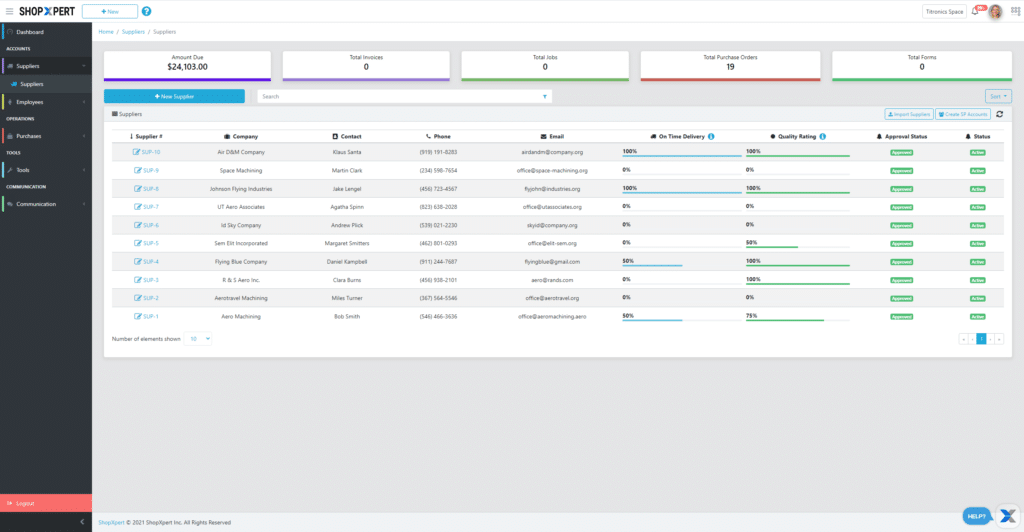Click the edit icon for SUP-10

coord(137,152)
